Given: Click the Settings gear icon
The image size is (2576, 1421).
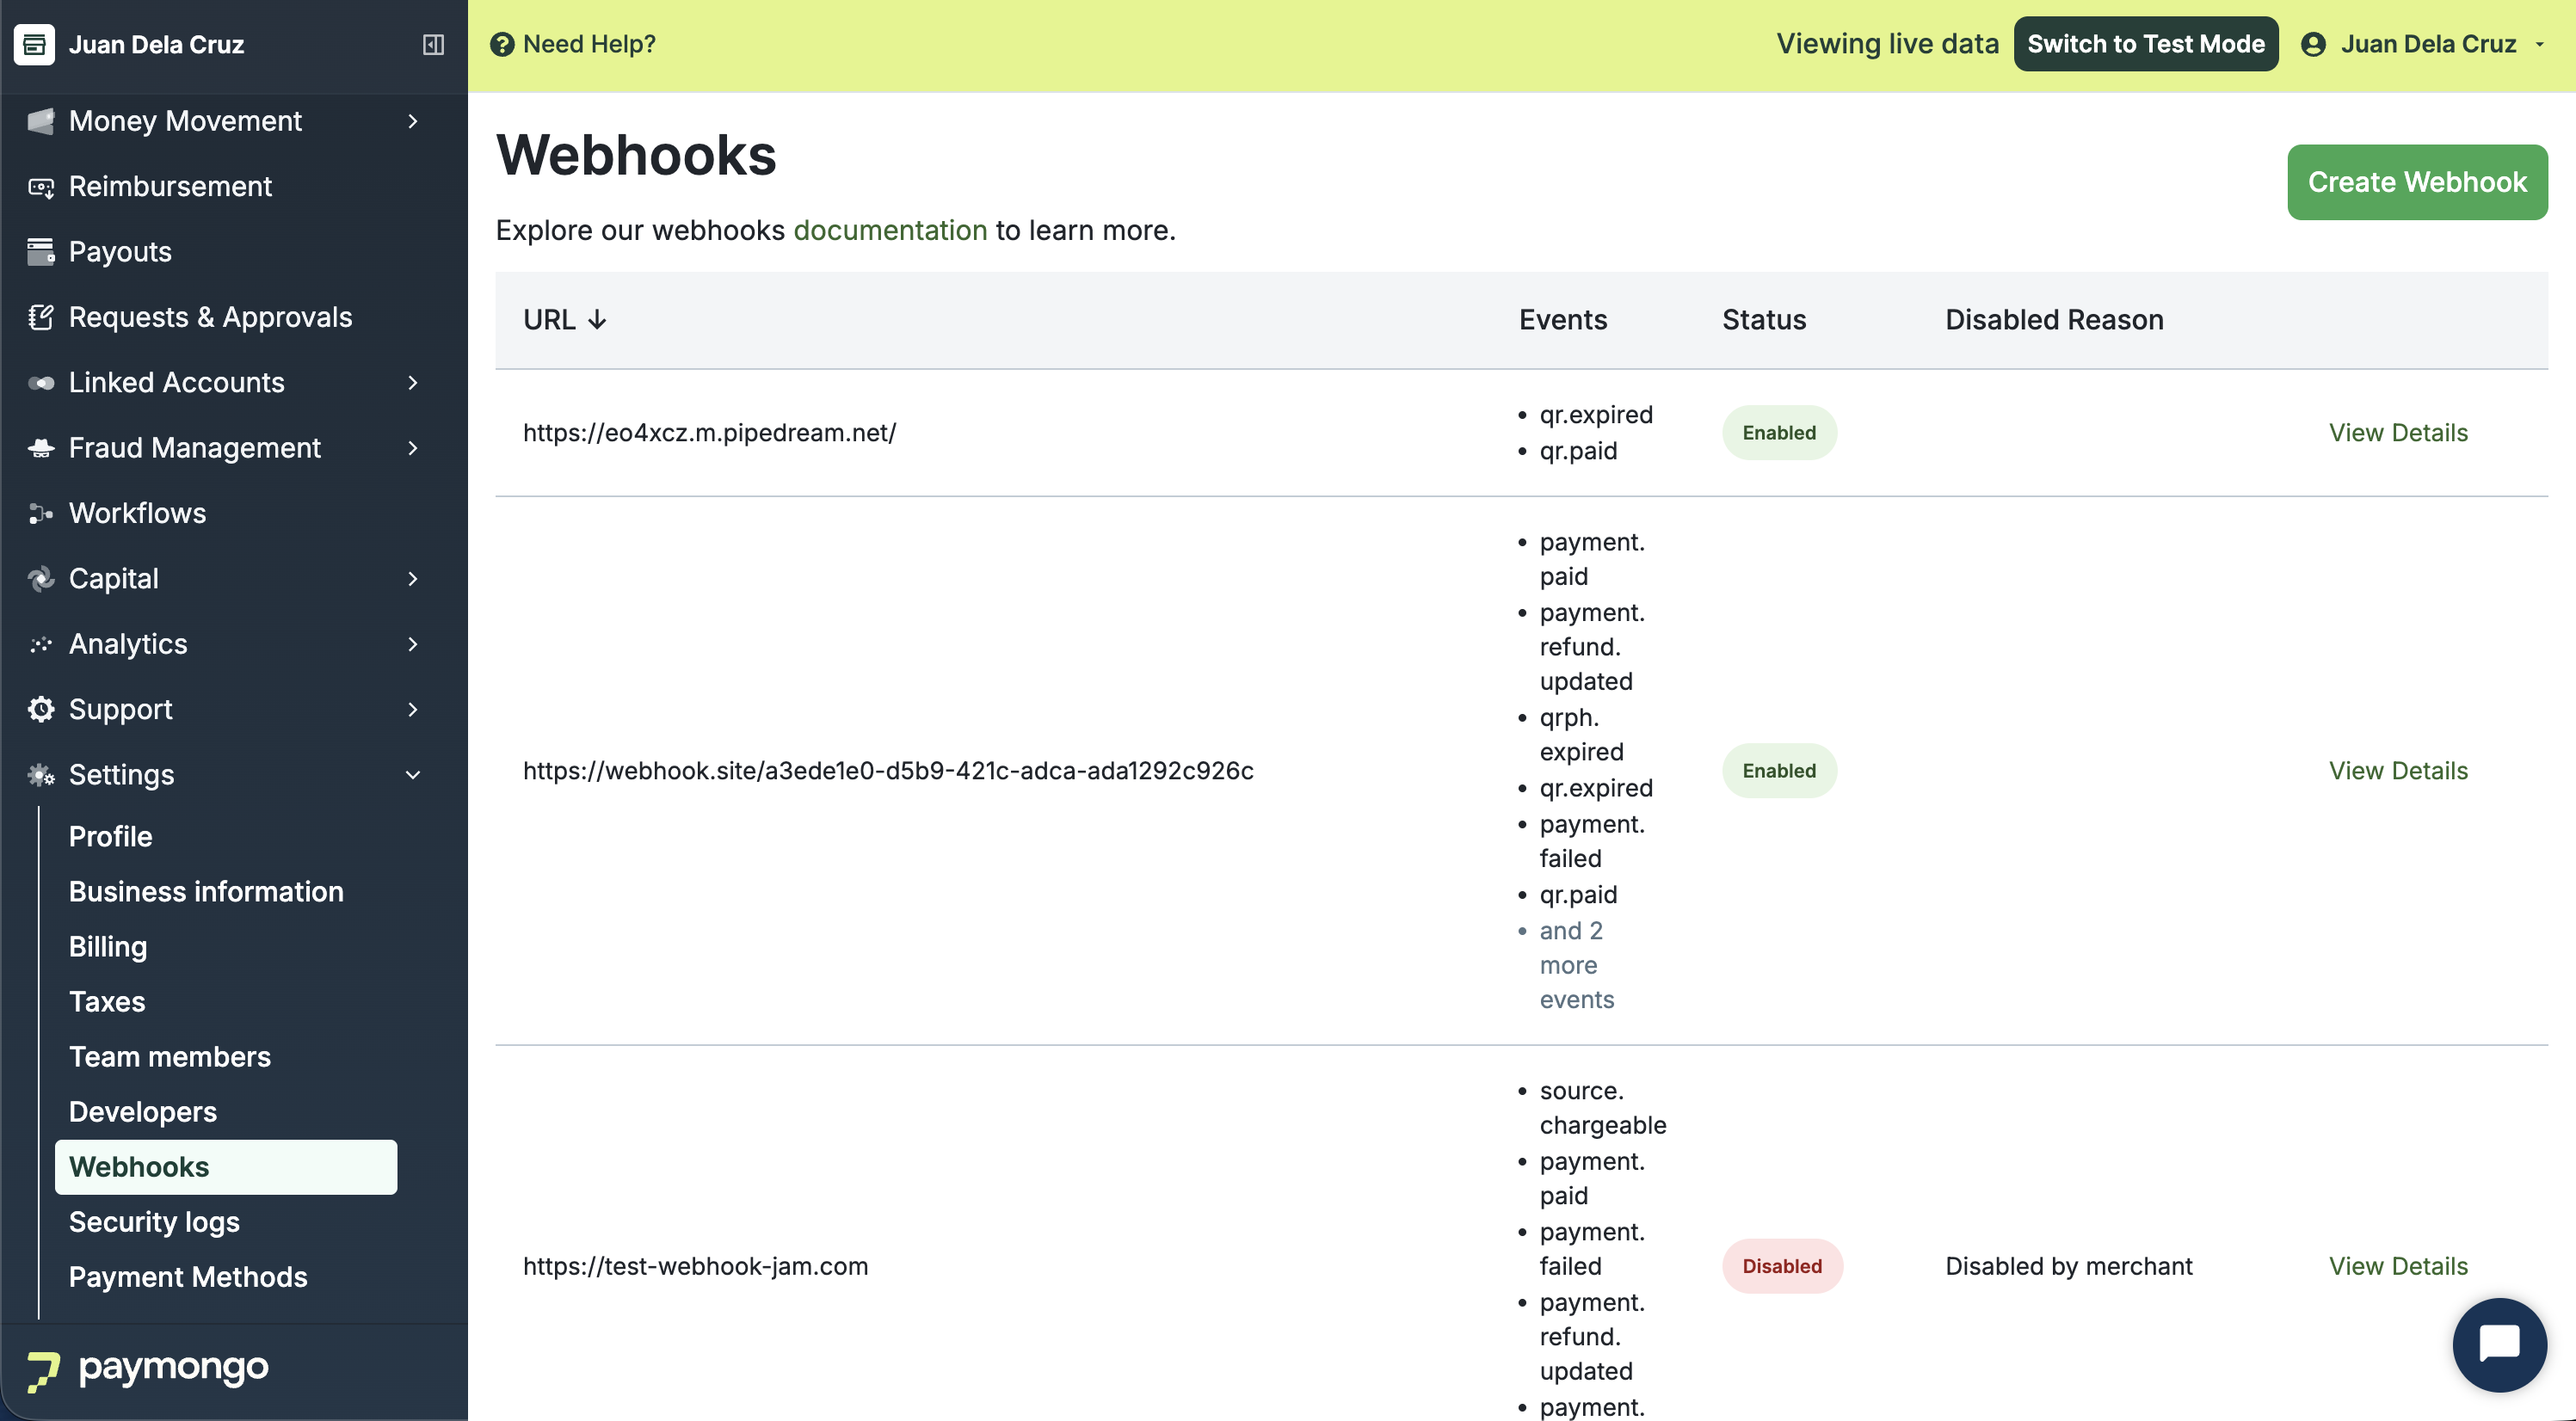Looking at the screenshot, I should coord(41,775).
